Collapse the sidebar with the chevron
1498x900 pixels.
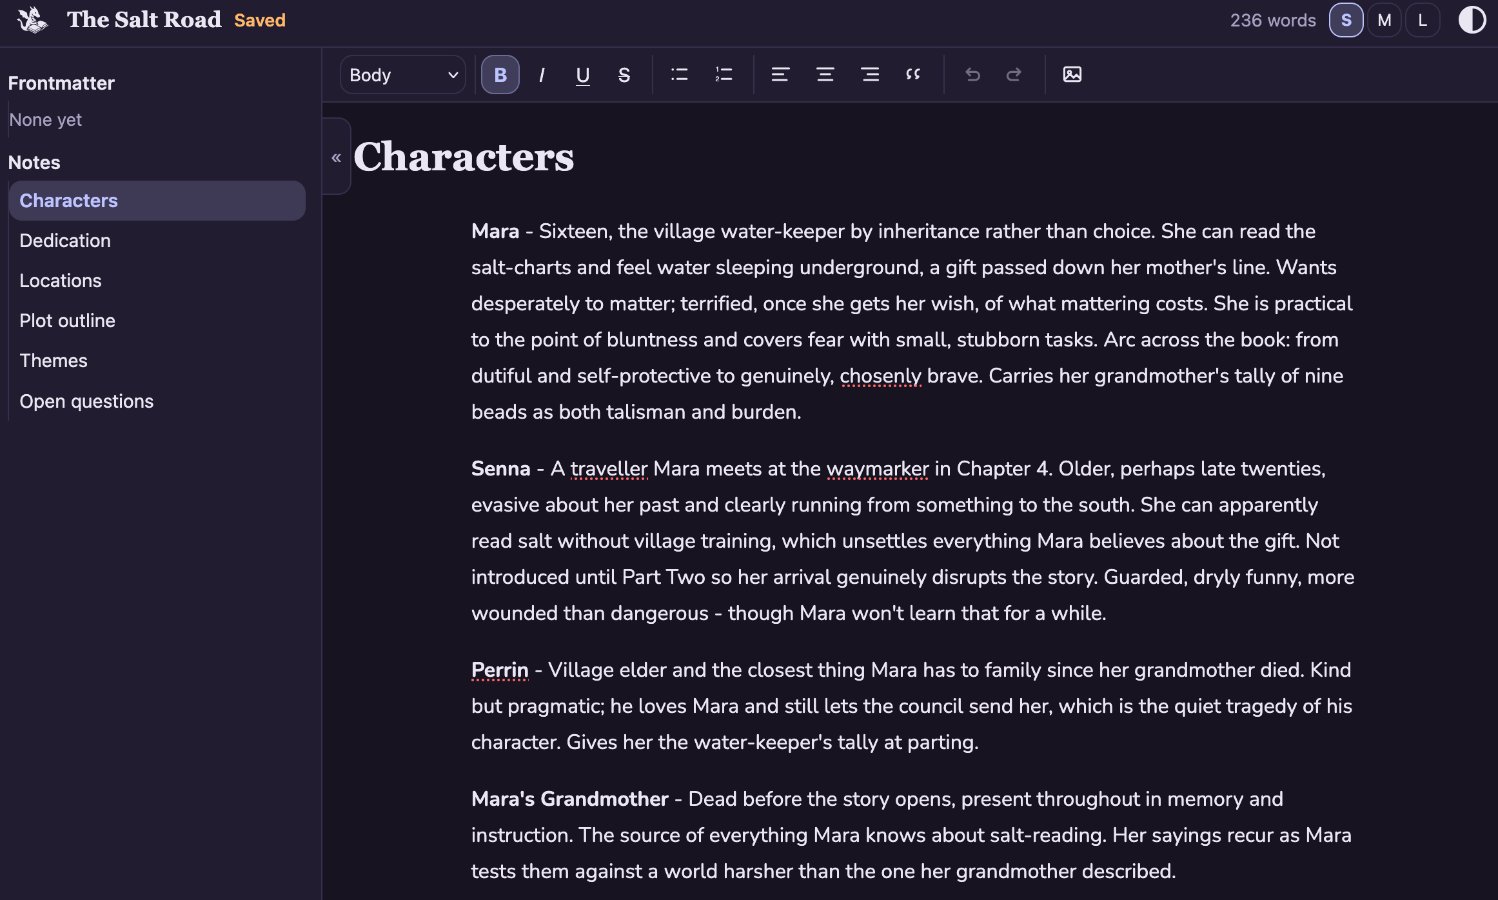click(336, 157)
